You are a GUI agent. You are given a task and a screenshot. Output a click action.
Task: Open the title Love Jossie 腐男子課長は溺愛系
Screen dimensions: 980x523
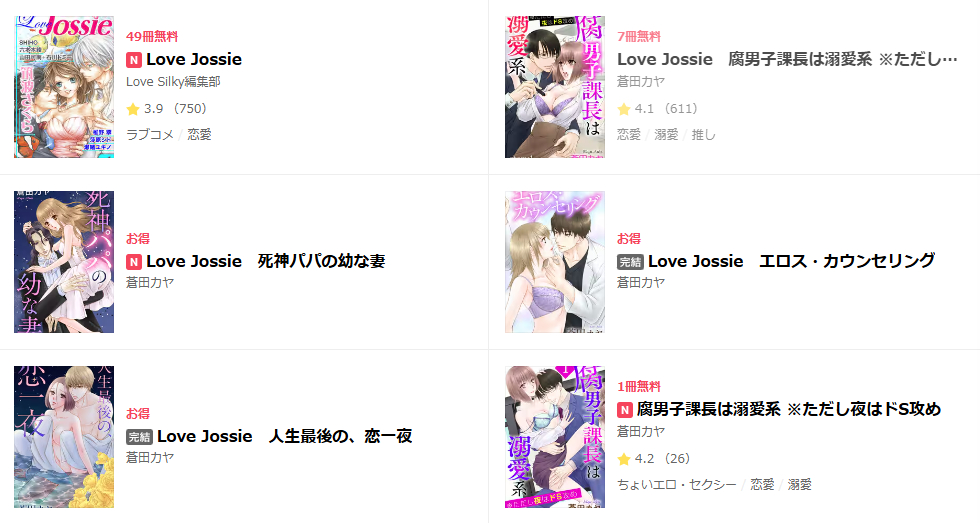[x=788, y=59]
